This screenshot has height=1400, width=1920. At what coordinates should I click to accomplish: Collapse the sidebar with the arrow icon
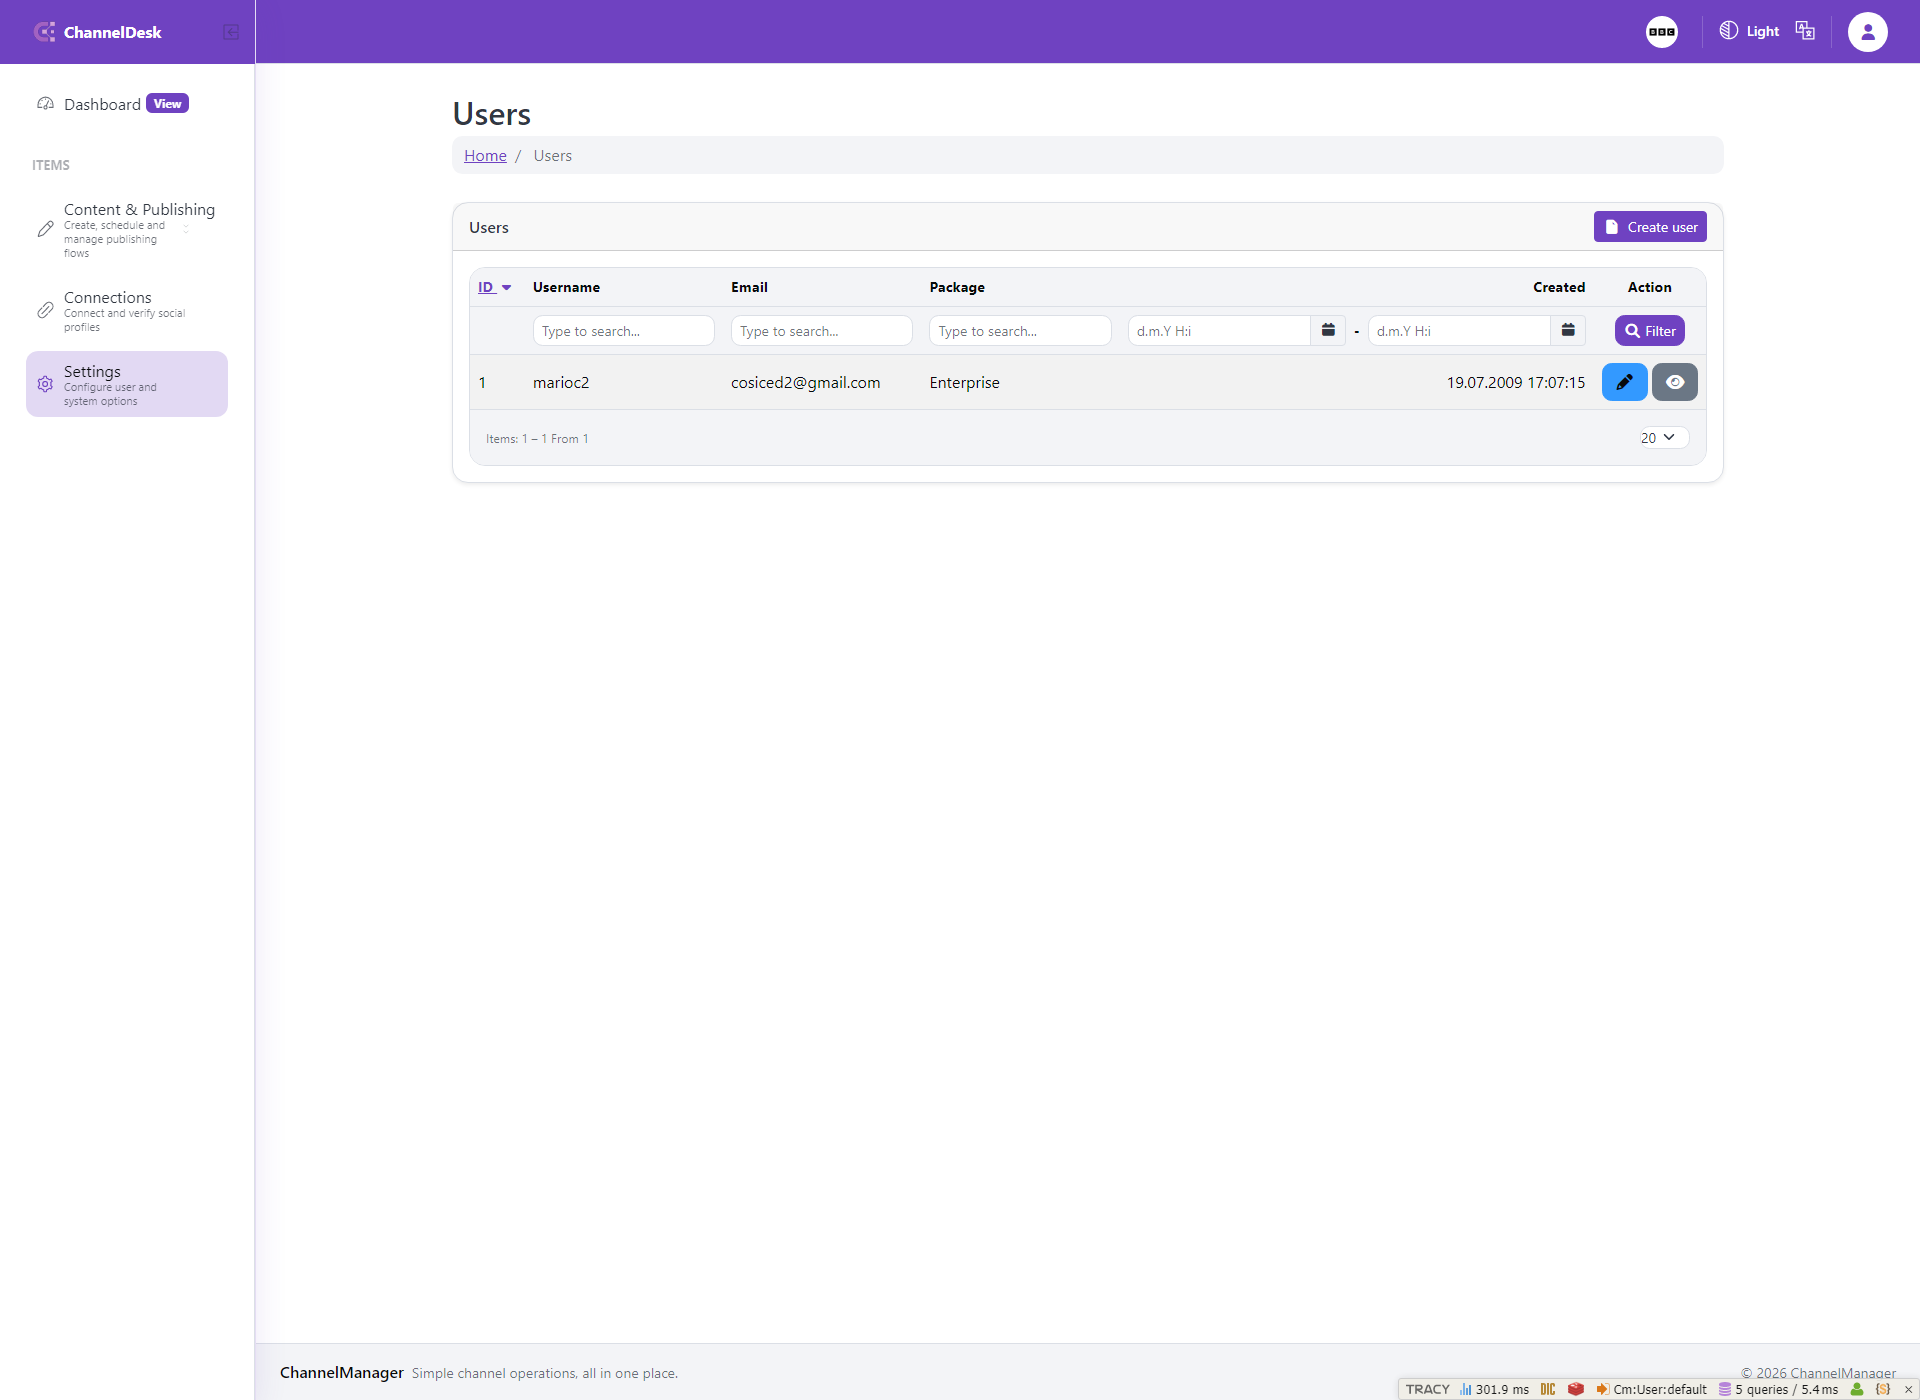coord(231,32)
